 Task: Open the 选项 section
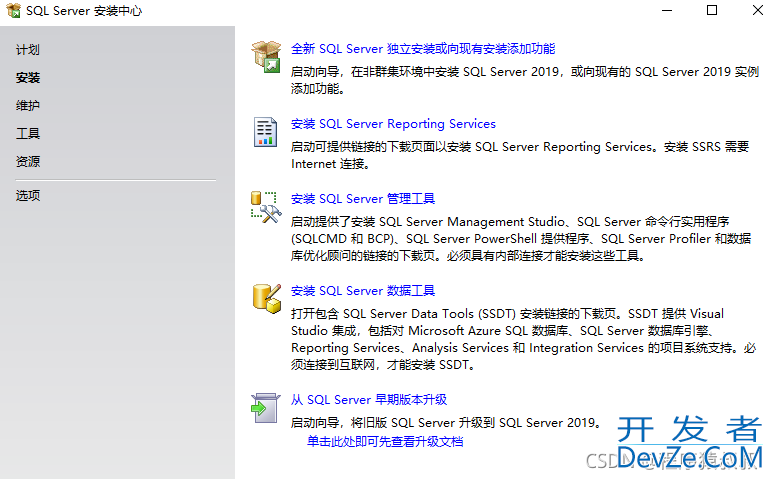click(x=28, y=196)
